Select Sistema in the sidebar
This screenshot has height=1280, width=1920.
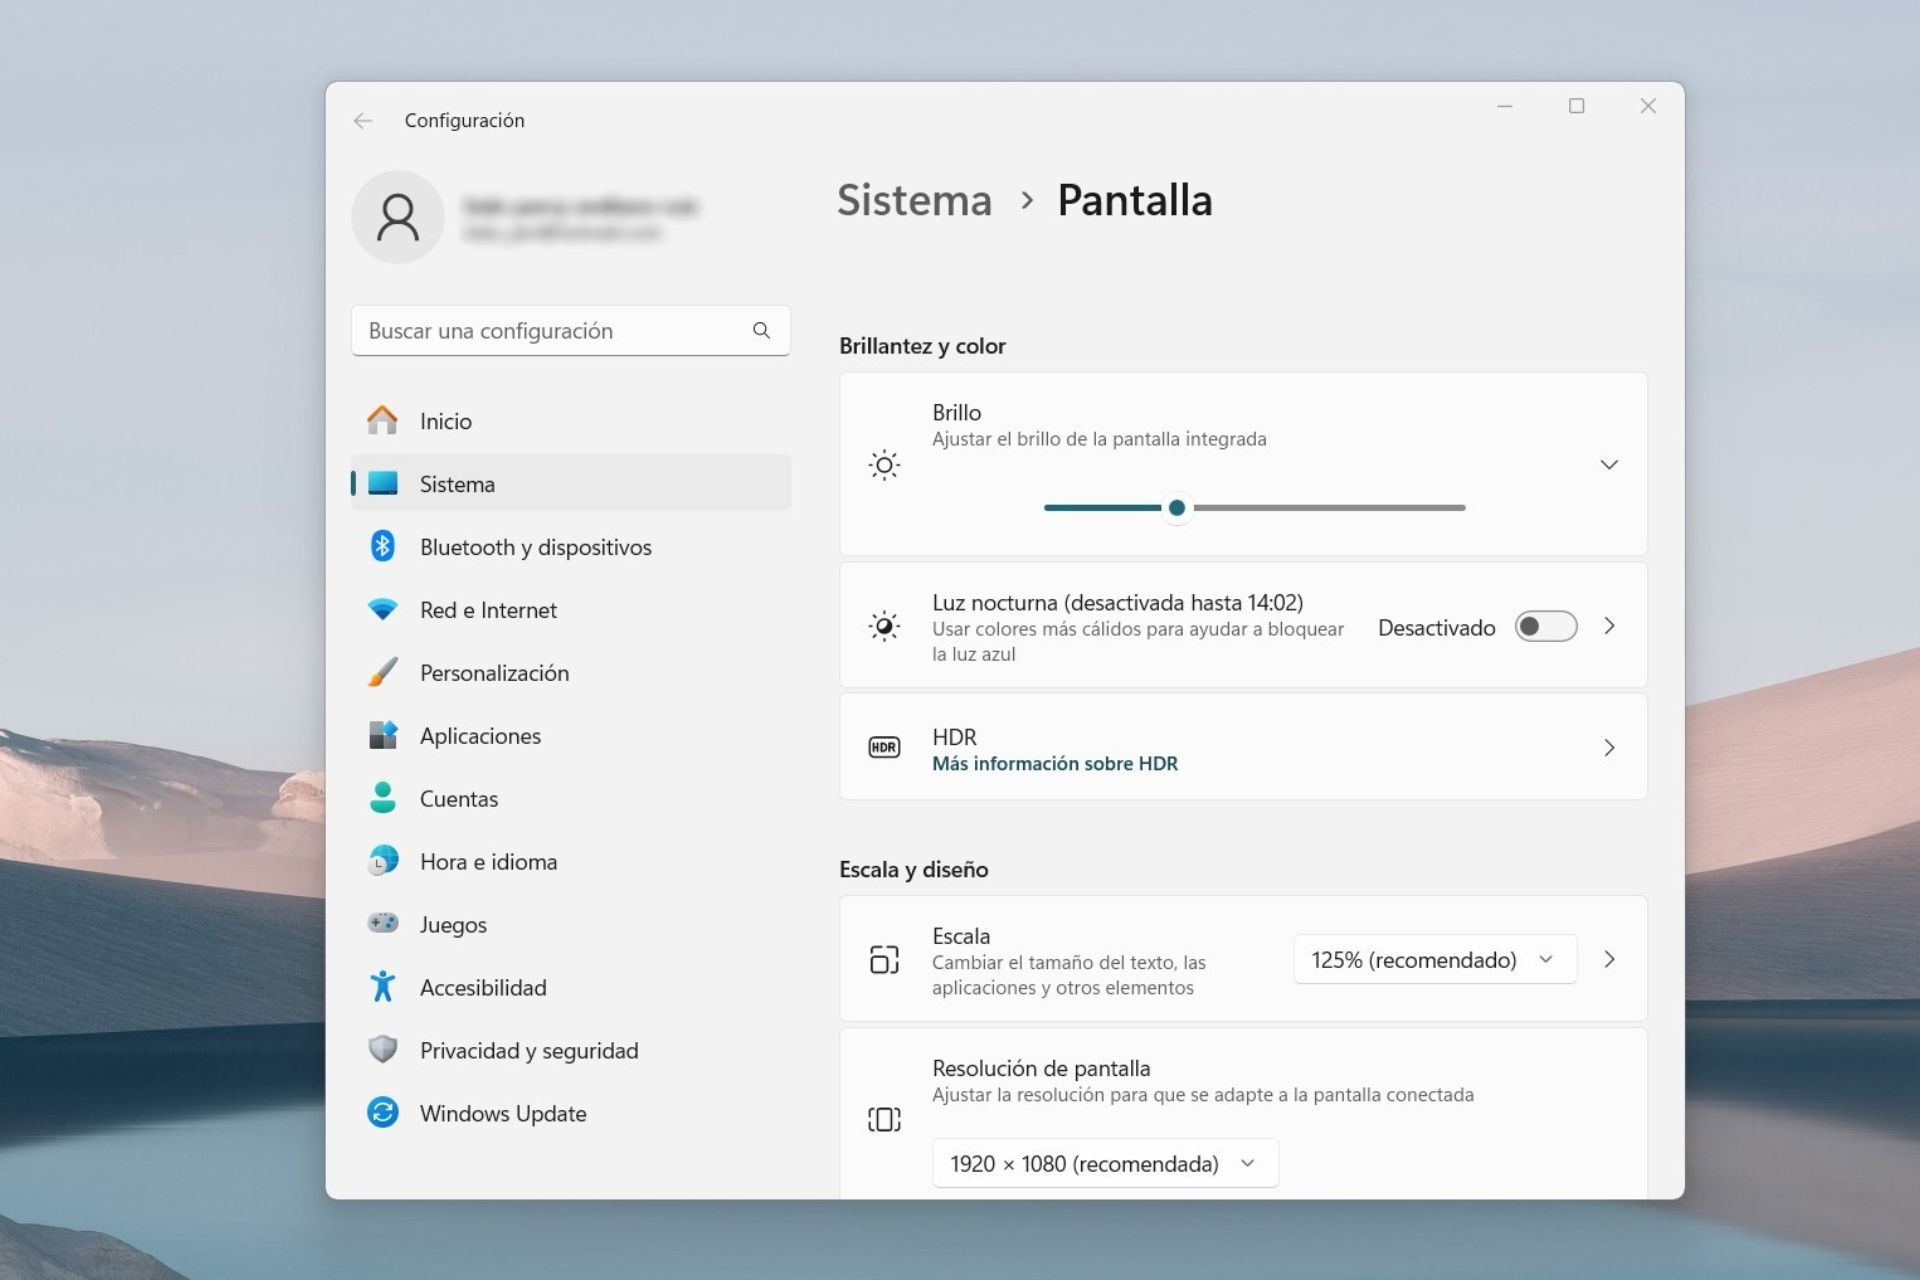point(570,484)
